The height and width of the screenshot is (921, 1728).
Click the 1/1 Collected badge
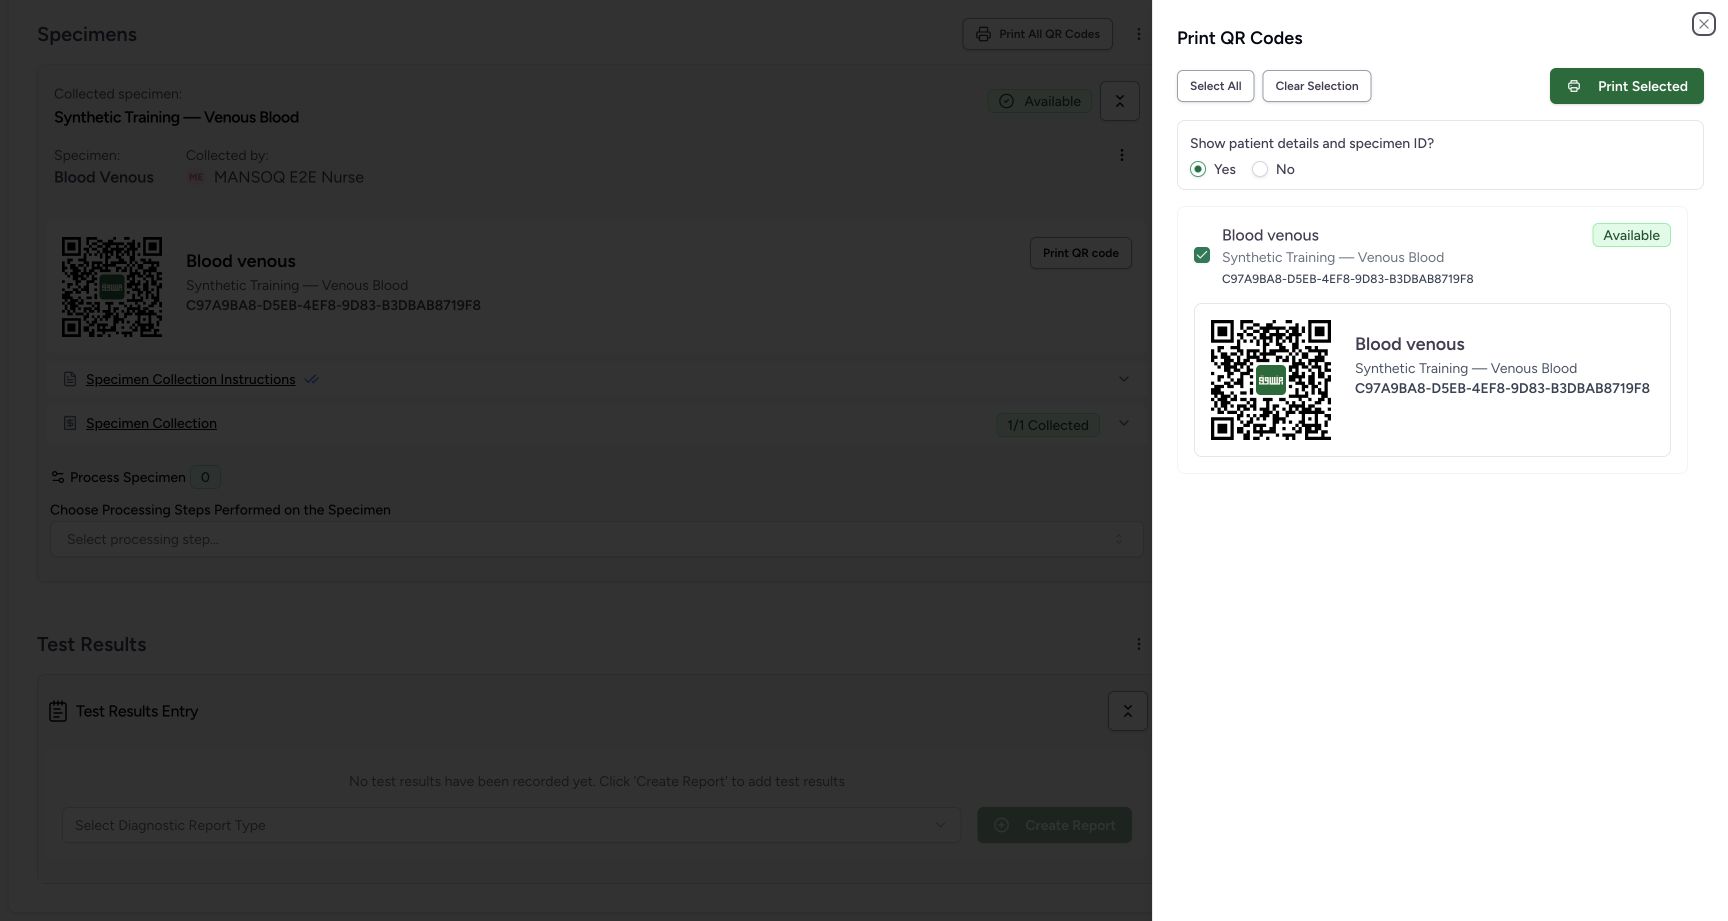tap(1047, 425)
